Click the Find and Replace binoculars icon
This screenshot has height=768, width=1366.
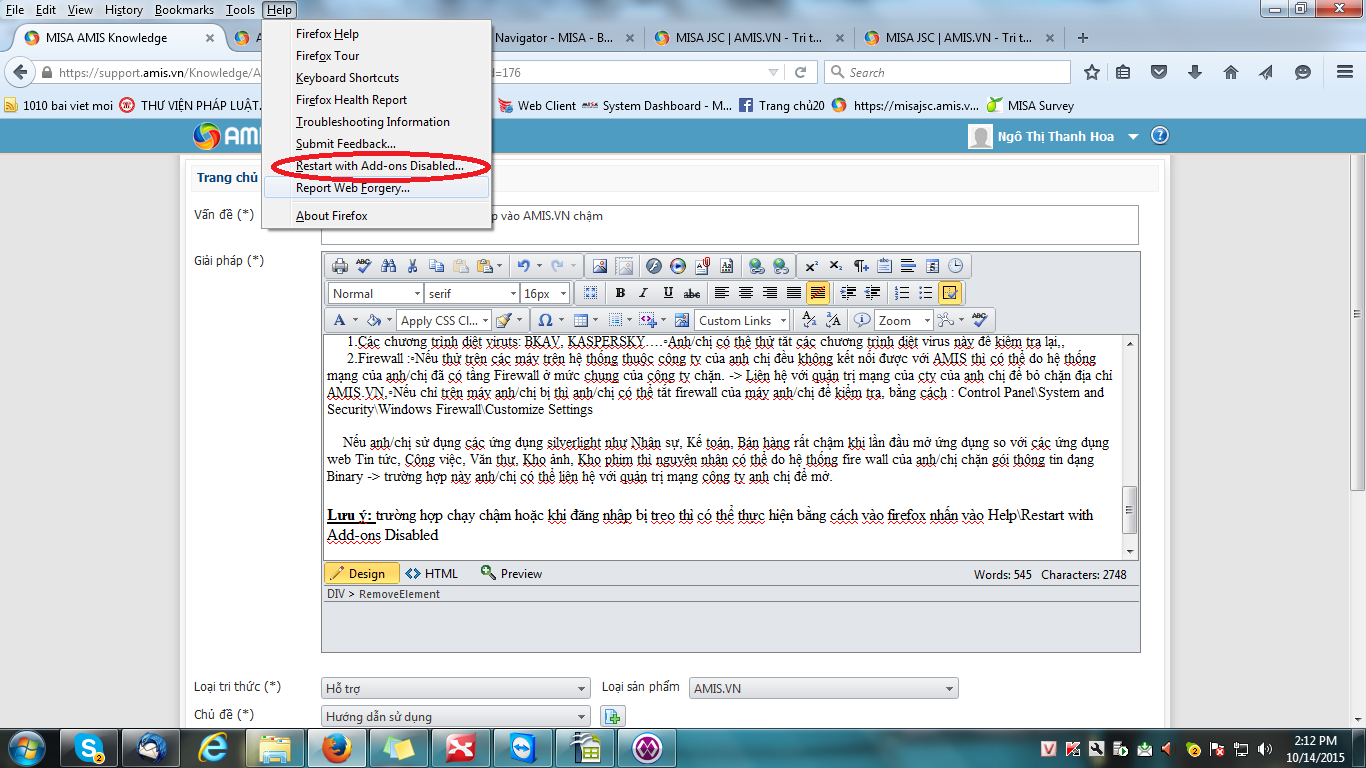click(388, 266)
